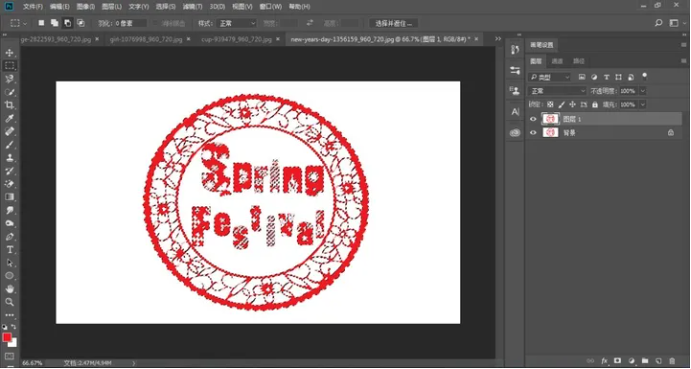Select the Move tool
Viewport: 691px width, 369px height.
tap(9, 53)
